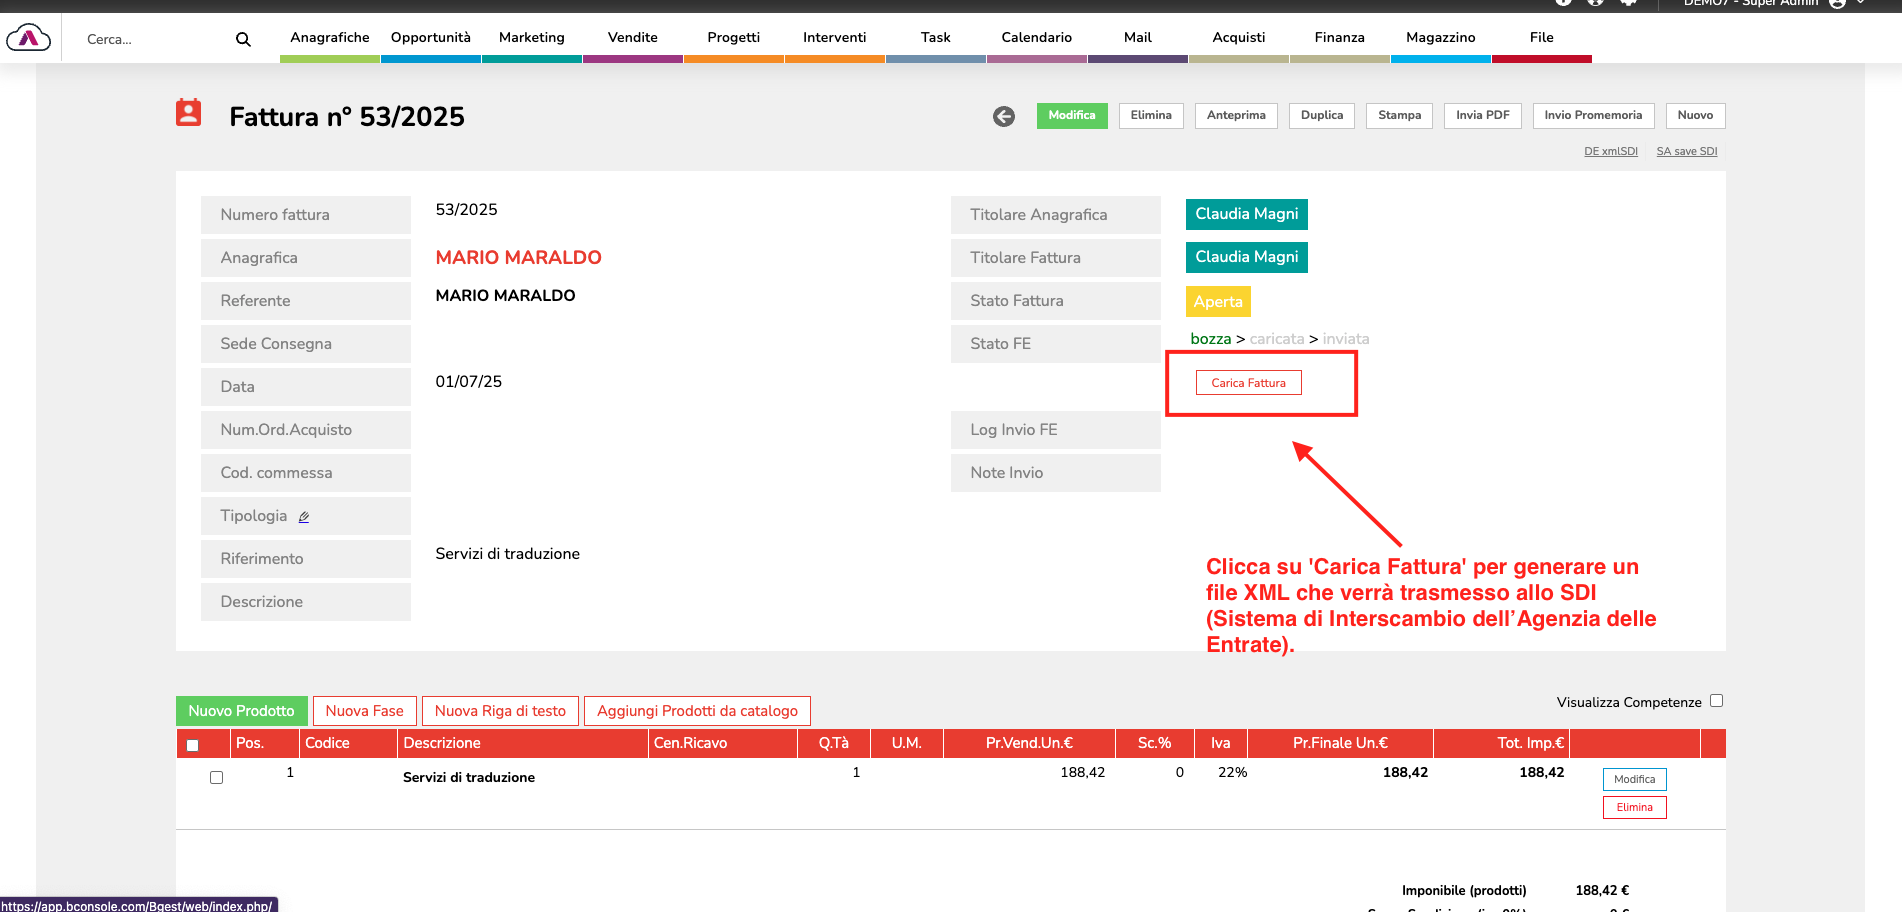The width and height of the screenshot is (1902, 912).
Task: Open the Vendite menu
Action: 632,38
